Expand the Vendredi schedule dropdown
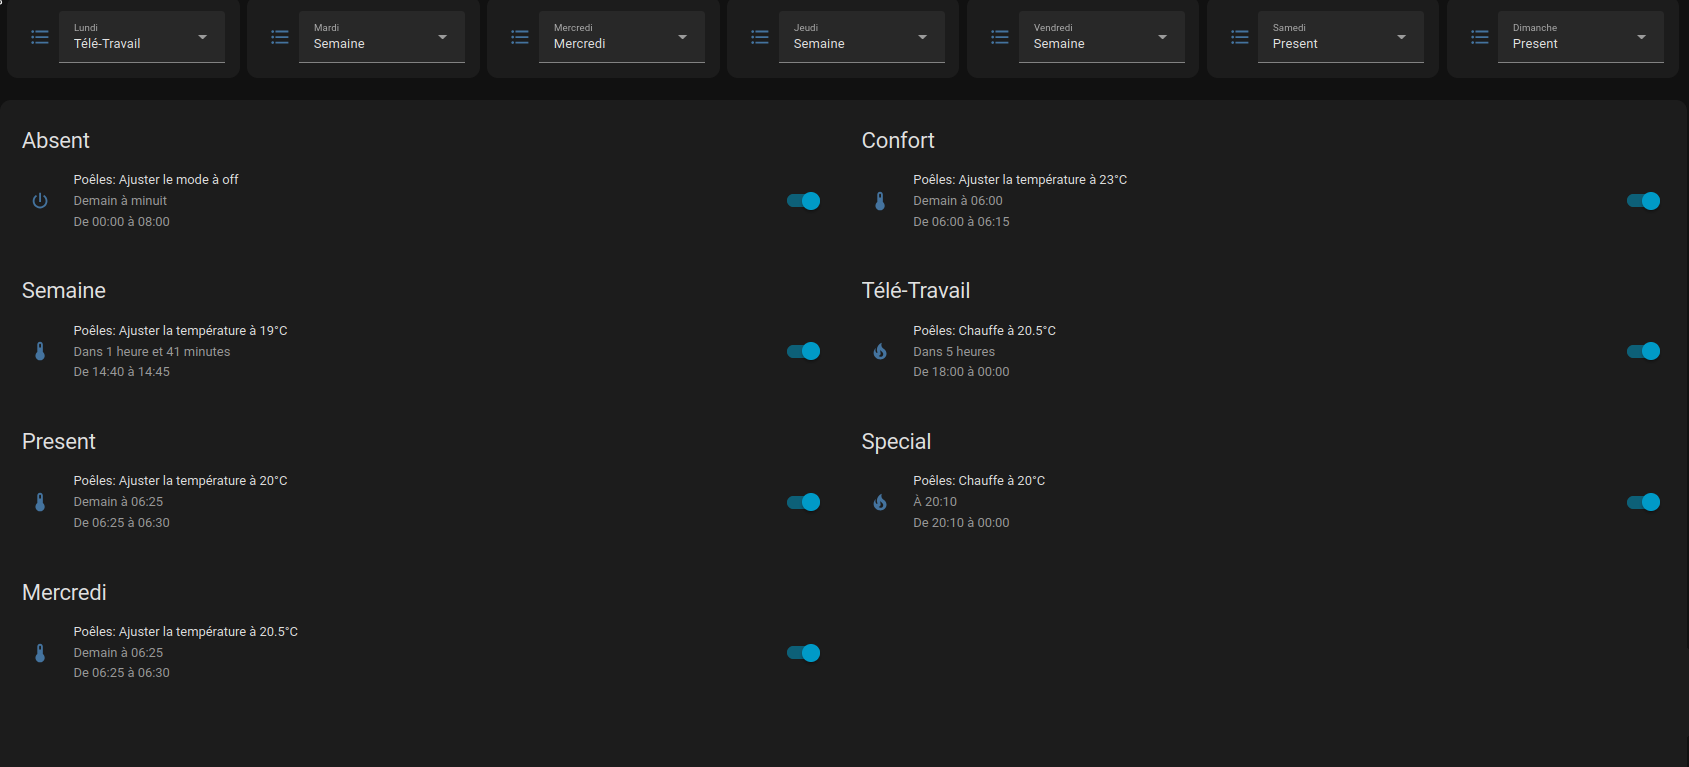This screenshot has height=767, width=1689. [x=1101, y=37]
